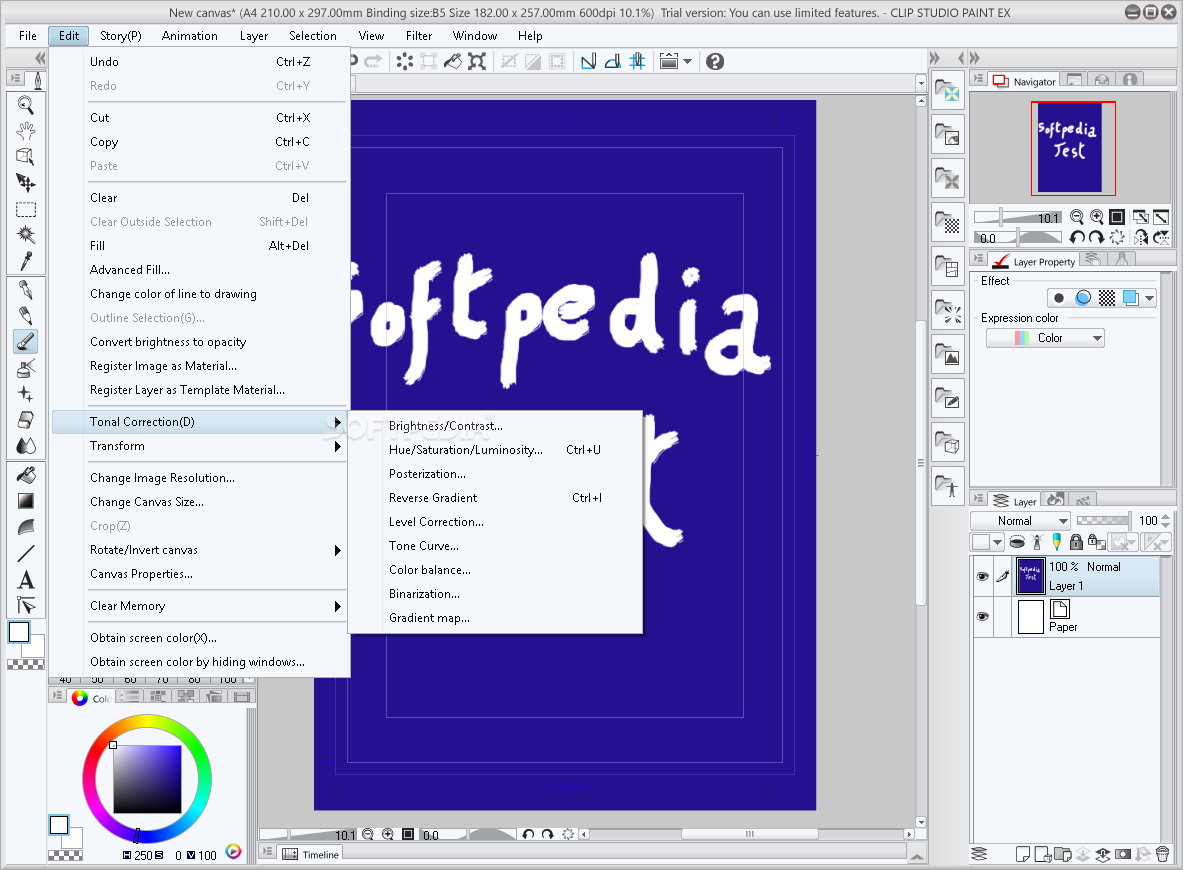Open the File menu

point(28,35)
